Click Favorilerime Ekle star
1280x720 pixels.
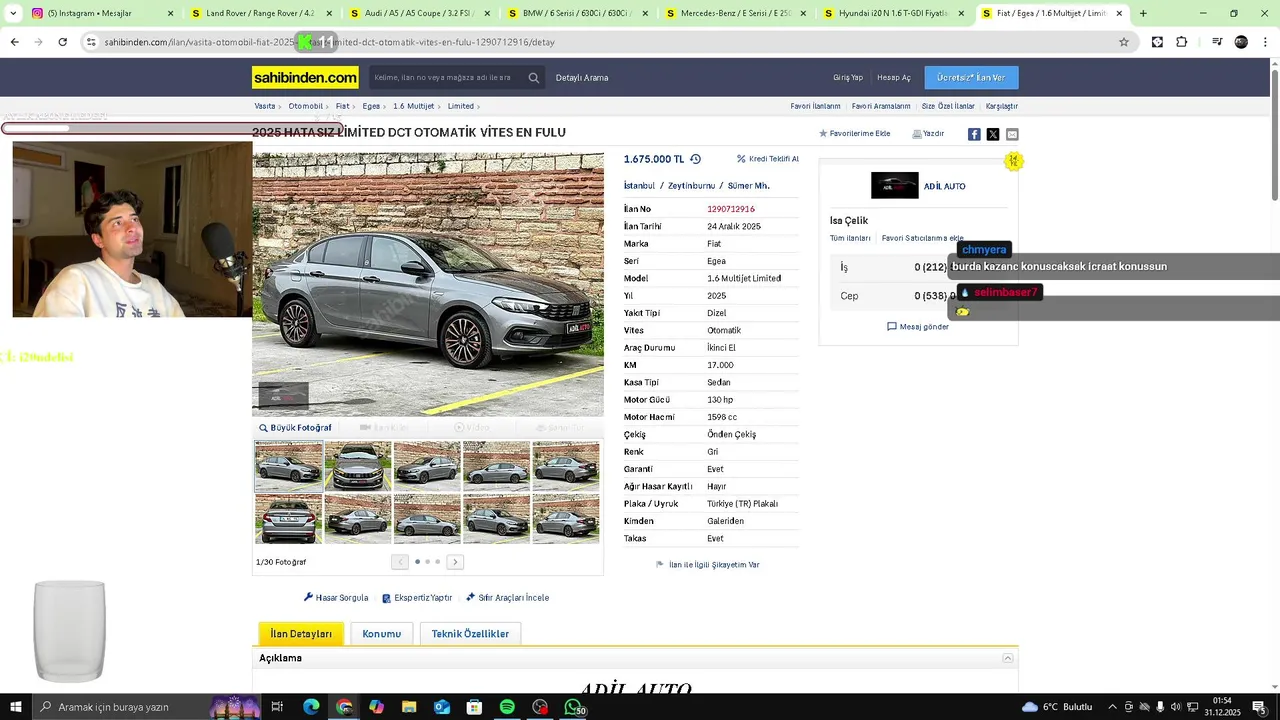[x=854, y=134]
